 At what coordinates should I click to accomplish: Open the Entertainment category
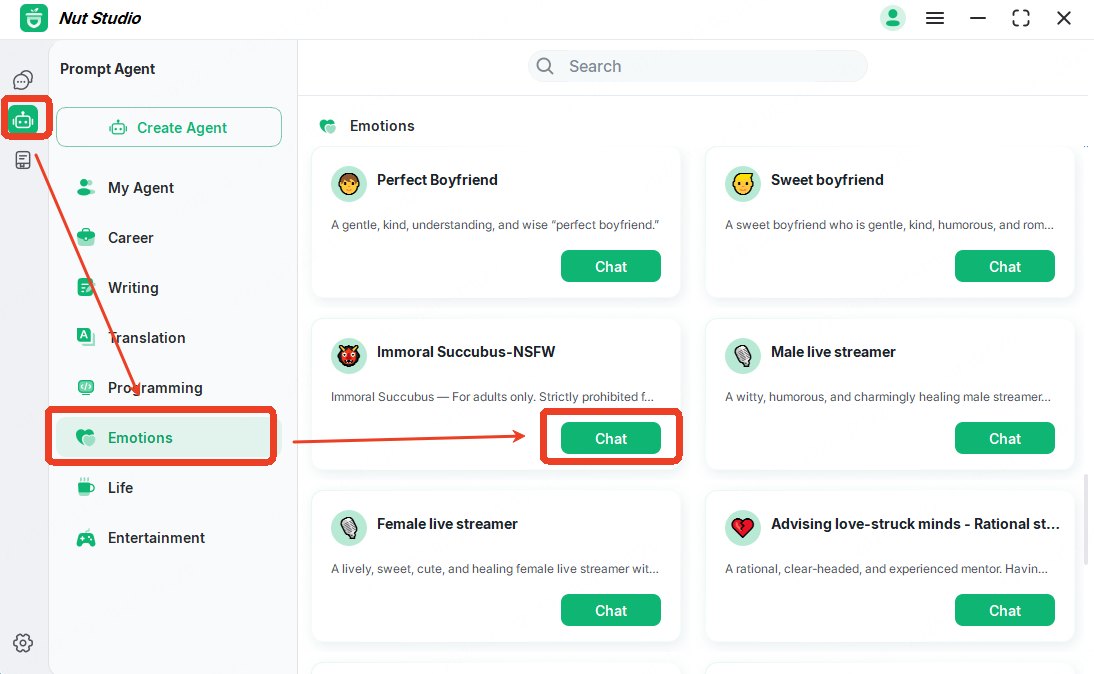click(156, 537)
